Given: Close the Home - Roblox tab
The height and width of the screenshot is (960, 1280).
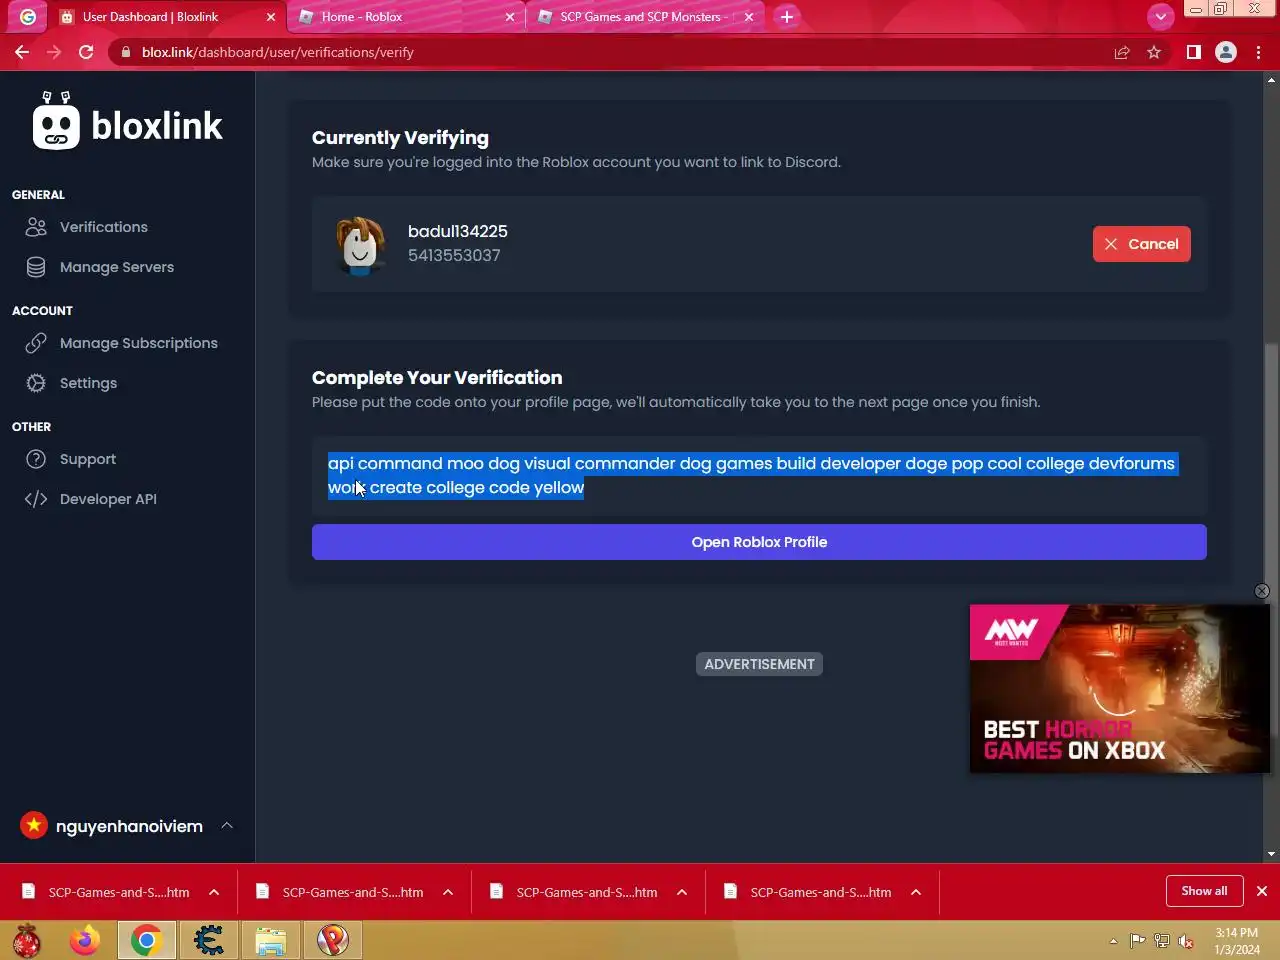Looking at the screenshot, I should [510, 17].
